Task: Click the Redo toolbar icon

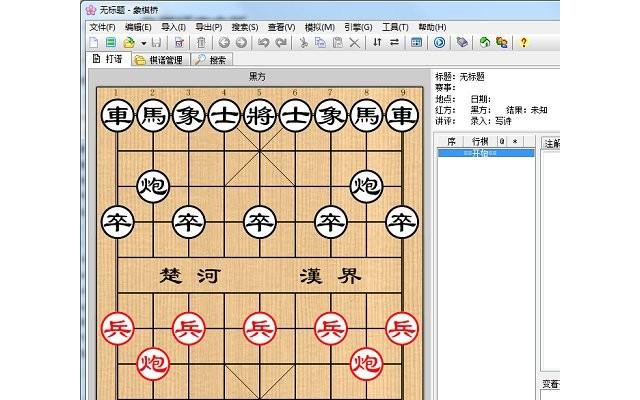Action: click(x=281, y=42)
